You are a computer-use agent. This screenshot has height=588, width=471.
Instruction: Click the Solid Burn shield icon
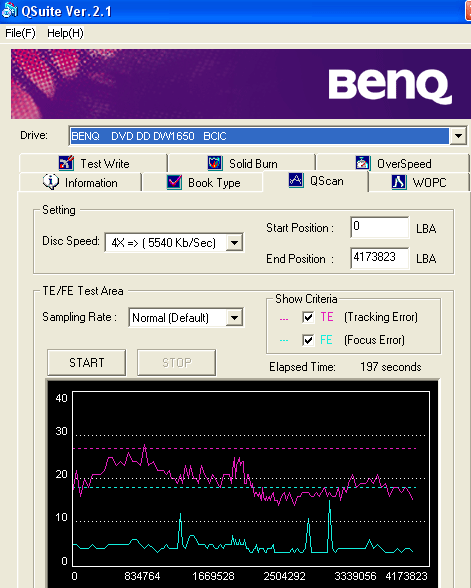coord(215,163)
